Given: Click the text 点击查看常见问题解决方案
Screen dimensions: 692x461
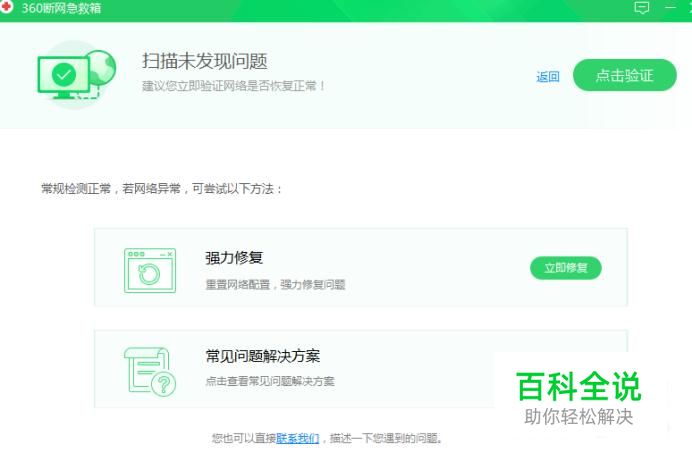Looking at the screenshot, I should (270, 381).
